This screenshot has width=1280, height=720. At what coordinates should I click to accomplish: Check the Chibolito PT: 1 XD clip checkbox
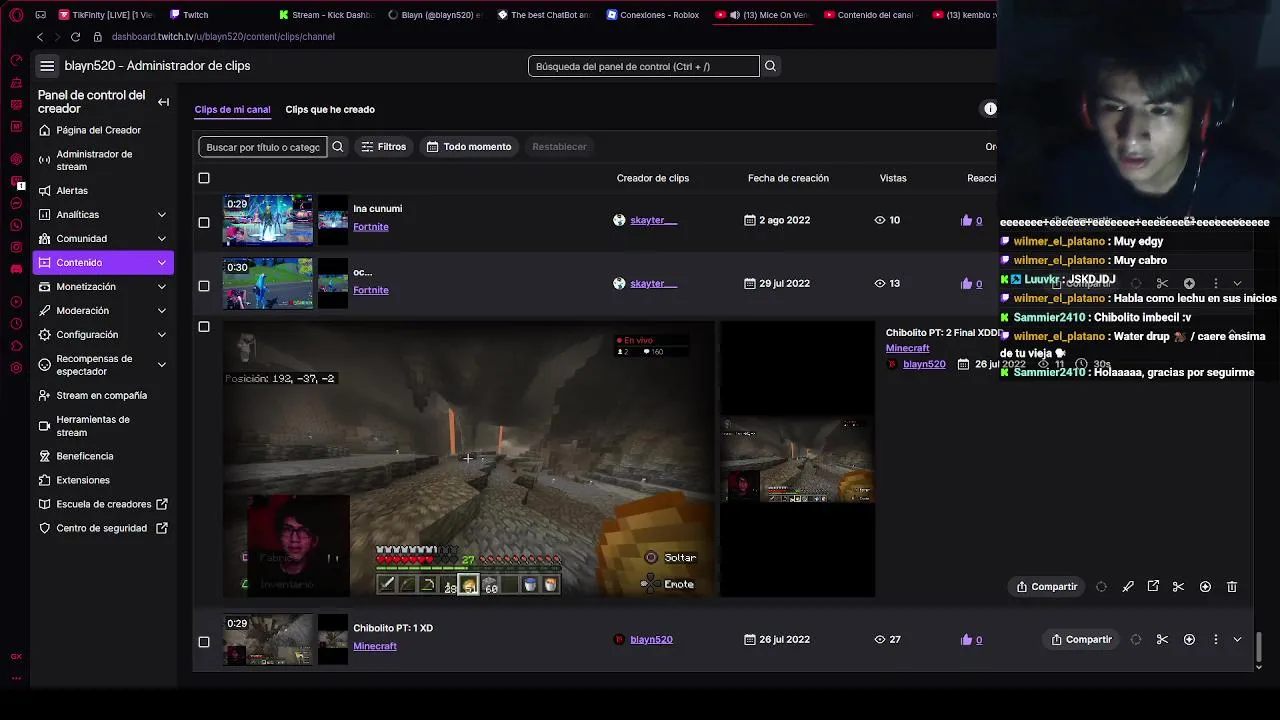coord(204,642)
